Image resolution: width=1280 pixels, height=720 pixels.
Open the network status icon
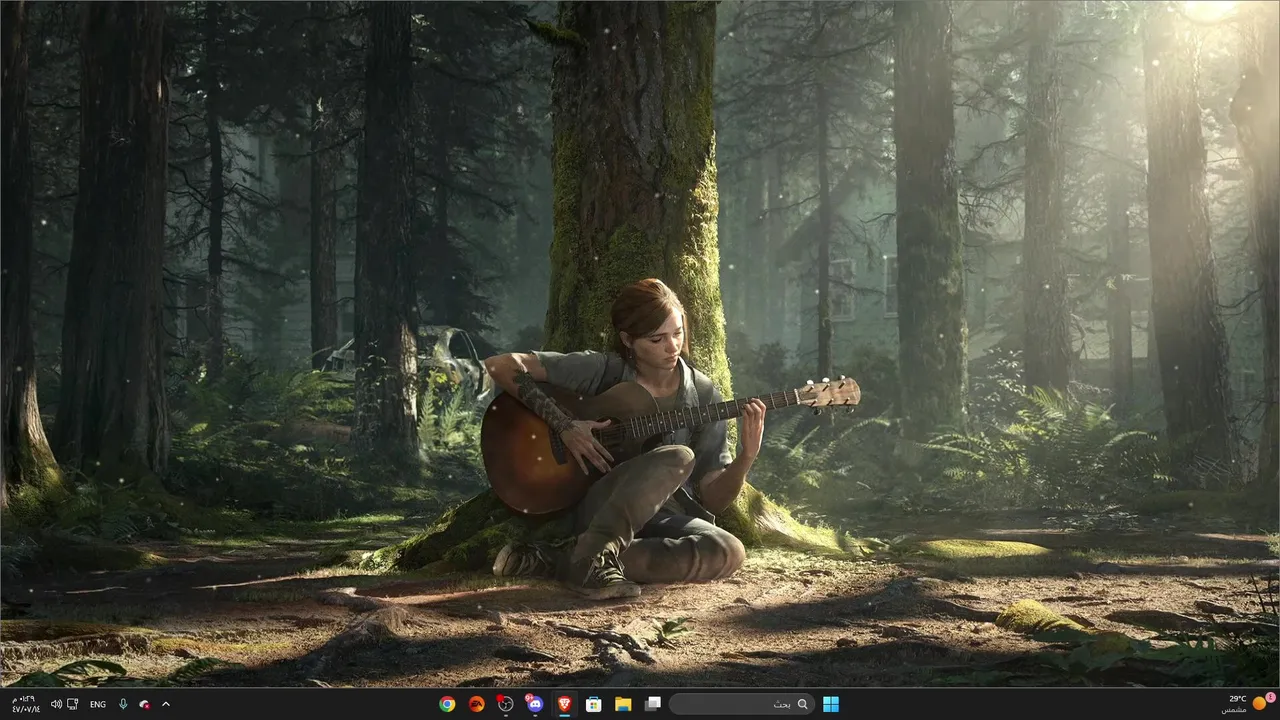click(73, 704)
